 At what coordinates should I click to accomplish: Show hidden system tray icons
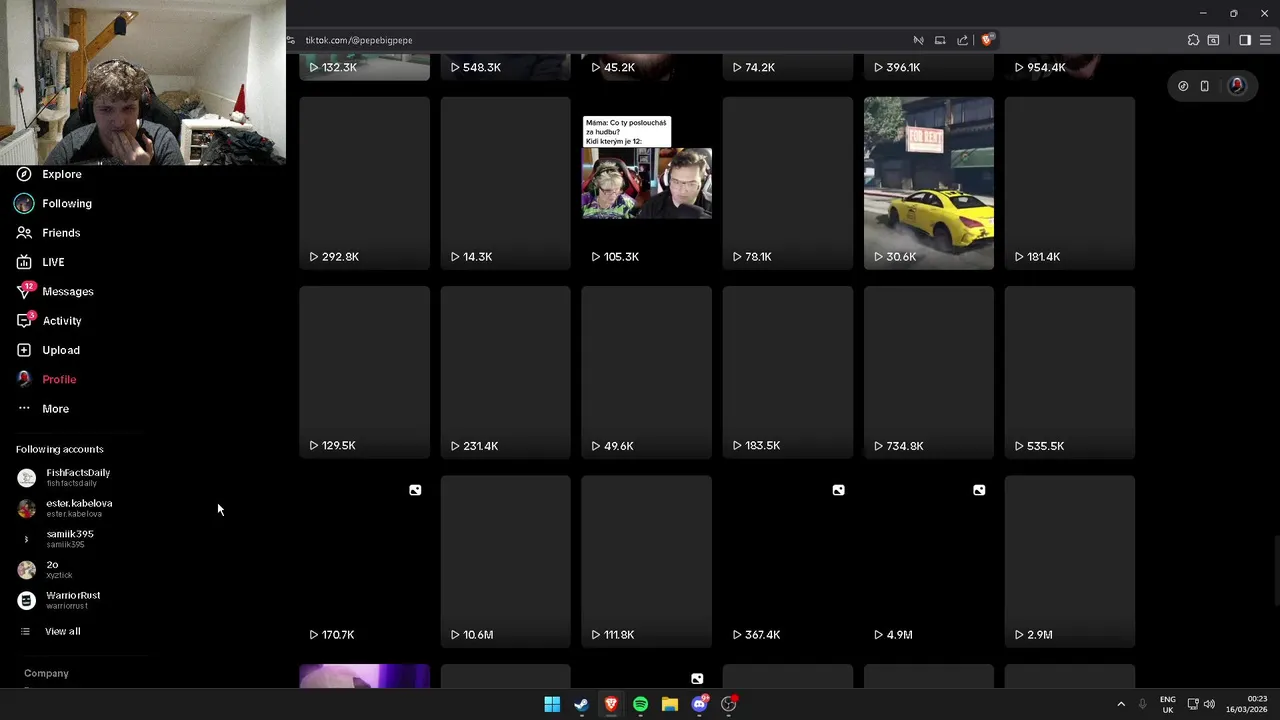click(x=1121, y=704)
